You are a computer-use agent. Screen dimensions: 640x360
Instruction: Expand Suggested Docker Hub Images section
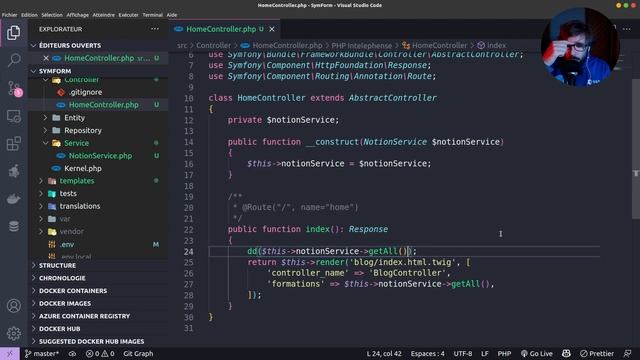click(x=91, y=341)
